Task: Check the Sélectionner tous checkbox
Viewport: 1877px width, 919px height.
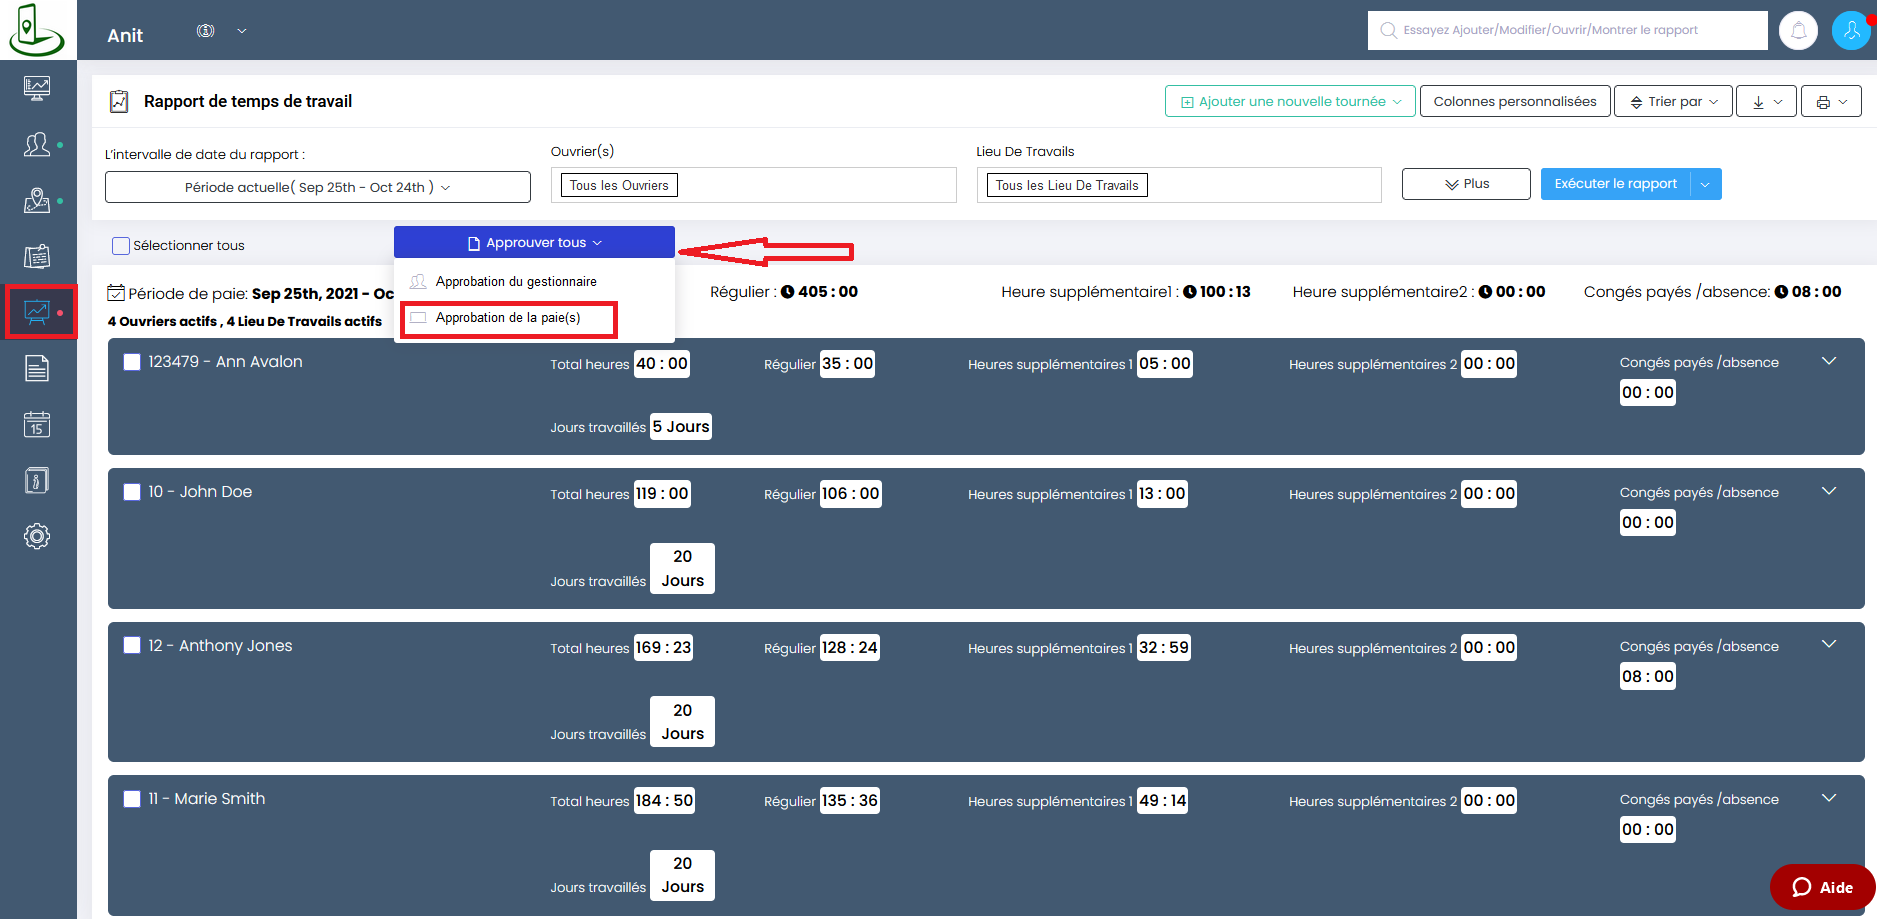Action: tap(121, 246)
